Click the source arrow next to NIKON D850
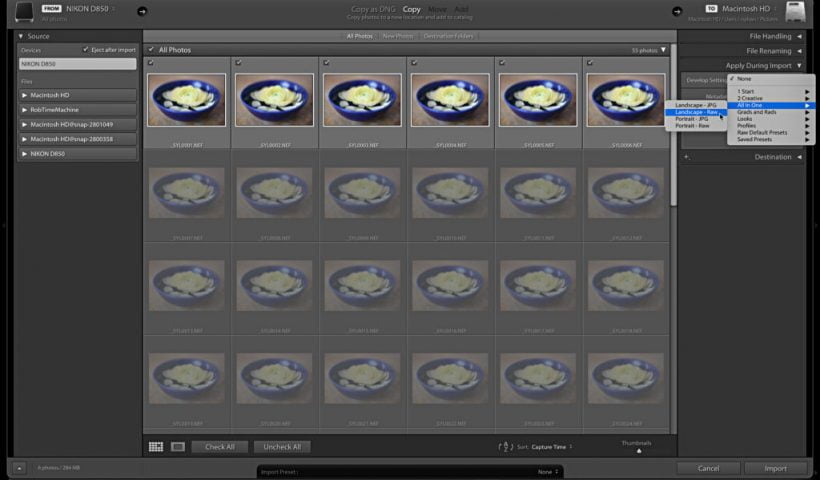Image resolution: width=820 pixels, height=480 pixels. click(x=141, y=12)
